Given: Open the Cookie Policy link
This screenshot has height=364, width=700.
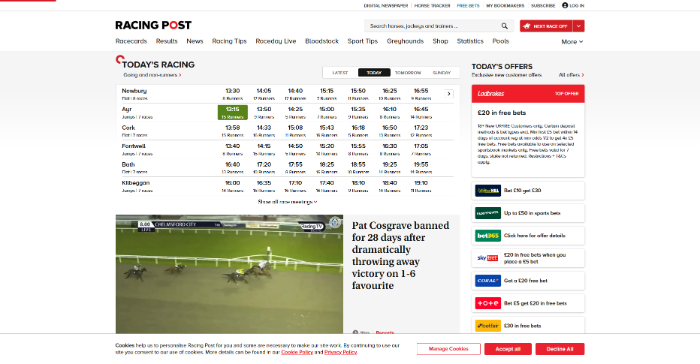Looking at the screenshot, I should click(x=297, y=352).
